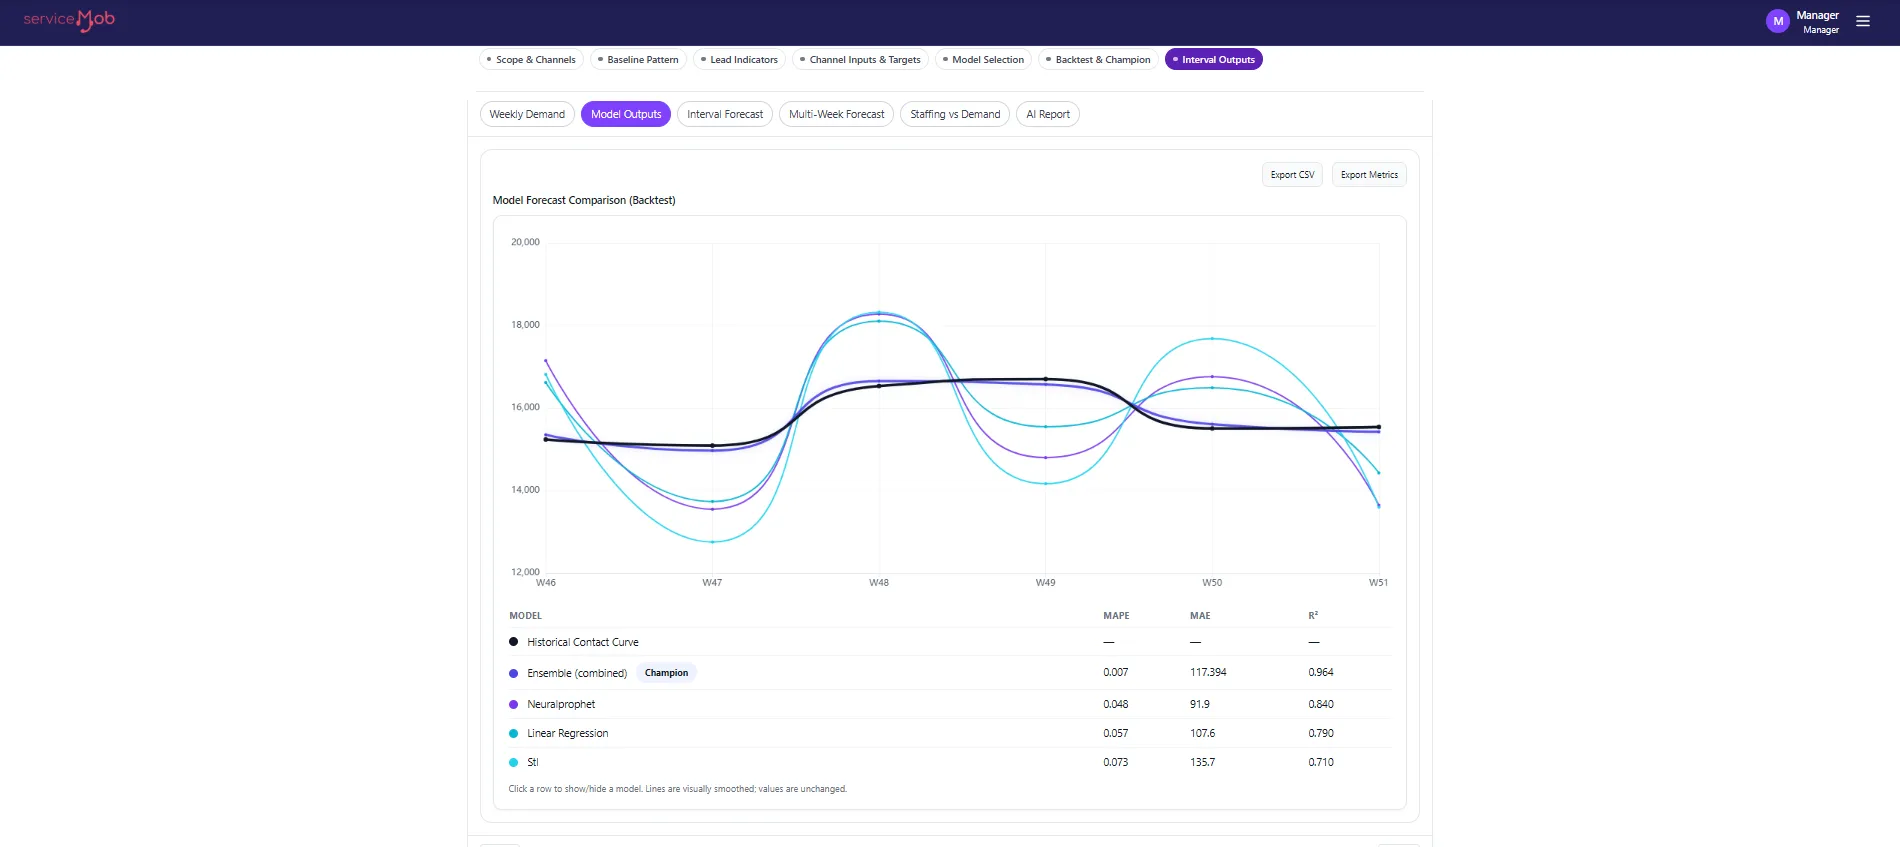Click the 18,000 y-axis label

point(525,325)
